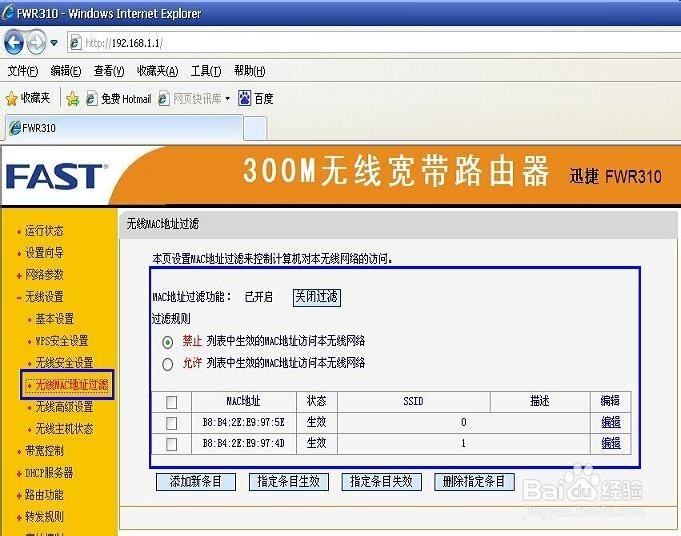The height and width of the screenshot is (536, 681).
Task: Click the MAC address B8:B4:2E:B9:97:4D cell
Action: coord(244,443)
